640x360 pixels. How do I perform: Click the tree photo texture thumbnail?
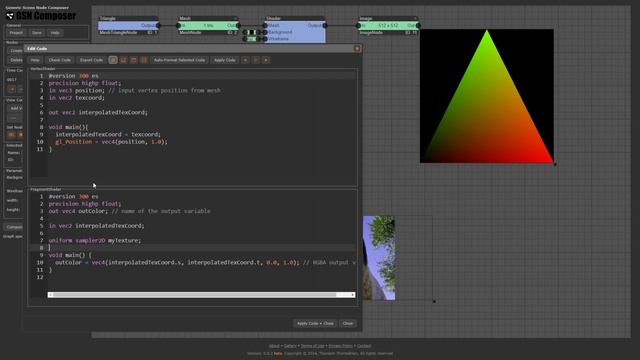click(x=379, y=258)
